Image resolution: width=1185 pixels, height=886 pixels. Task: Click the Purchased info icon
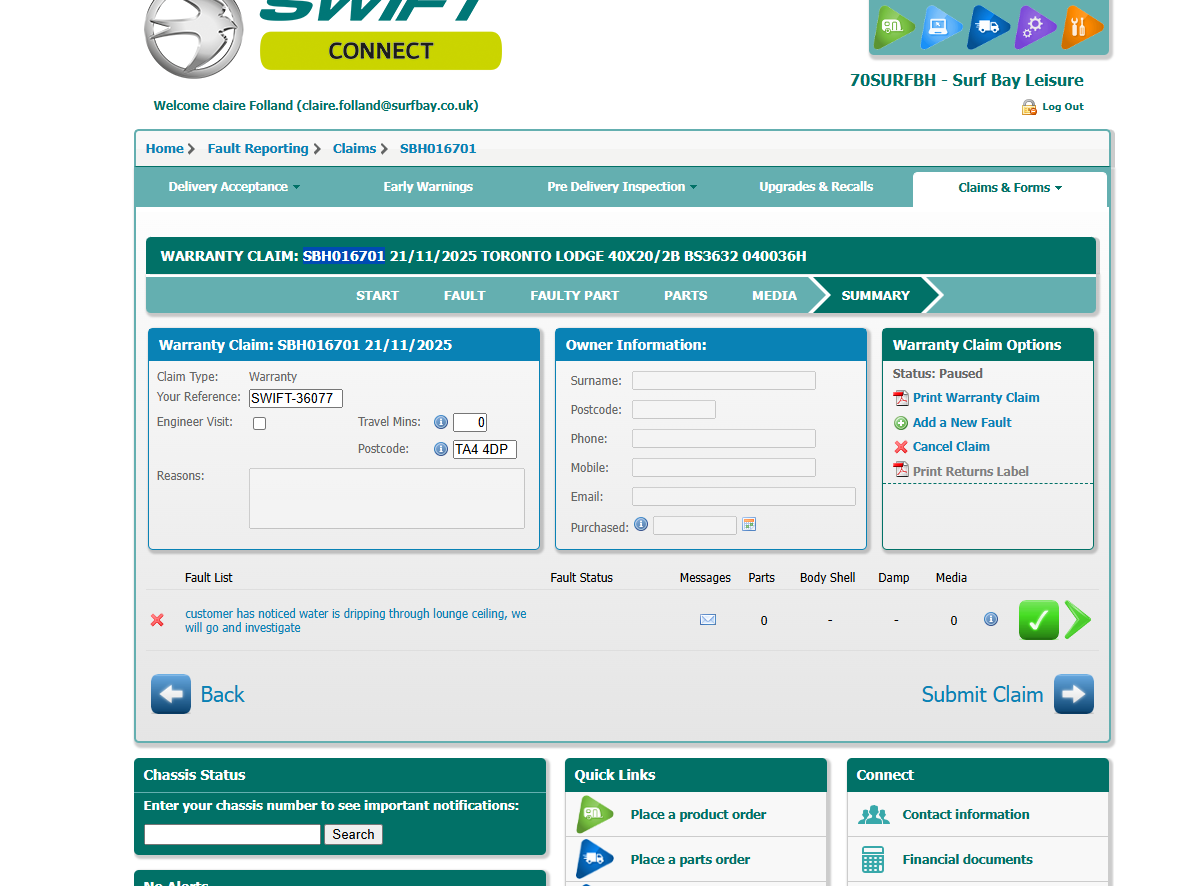click(x=641, y=524)
